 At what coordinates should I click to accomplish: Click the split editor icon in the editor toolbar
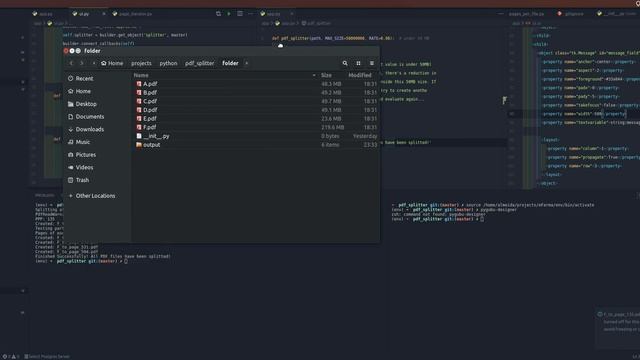pyautogui.click(x=240, y=14)
